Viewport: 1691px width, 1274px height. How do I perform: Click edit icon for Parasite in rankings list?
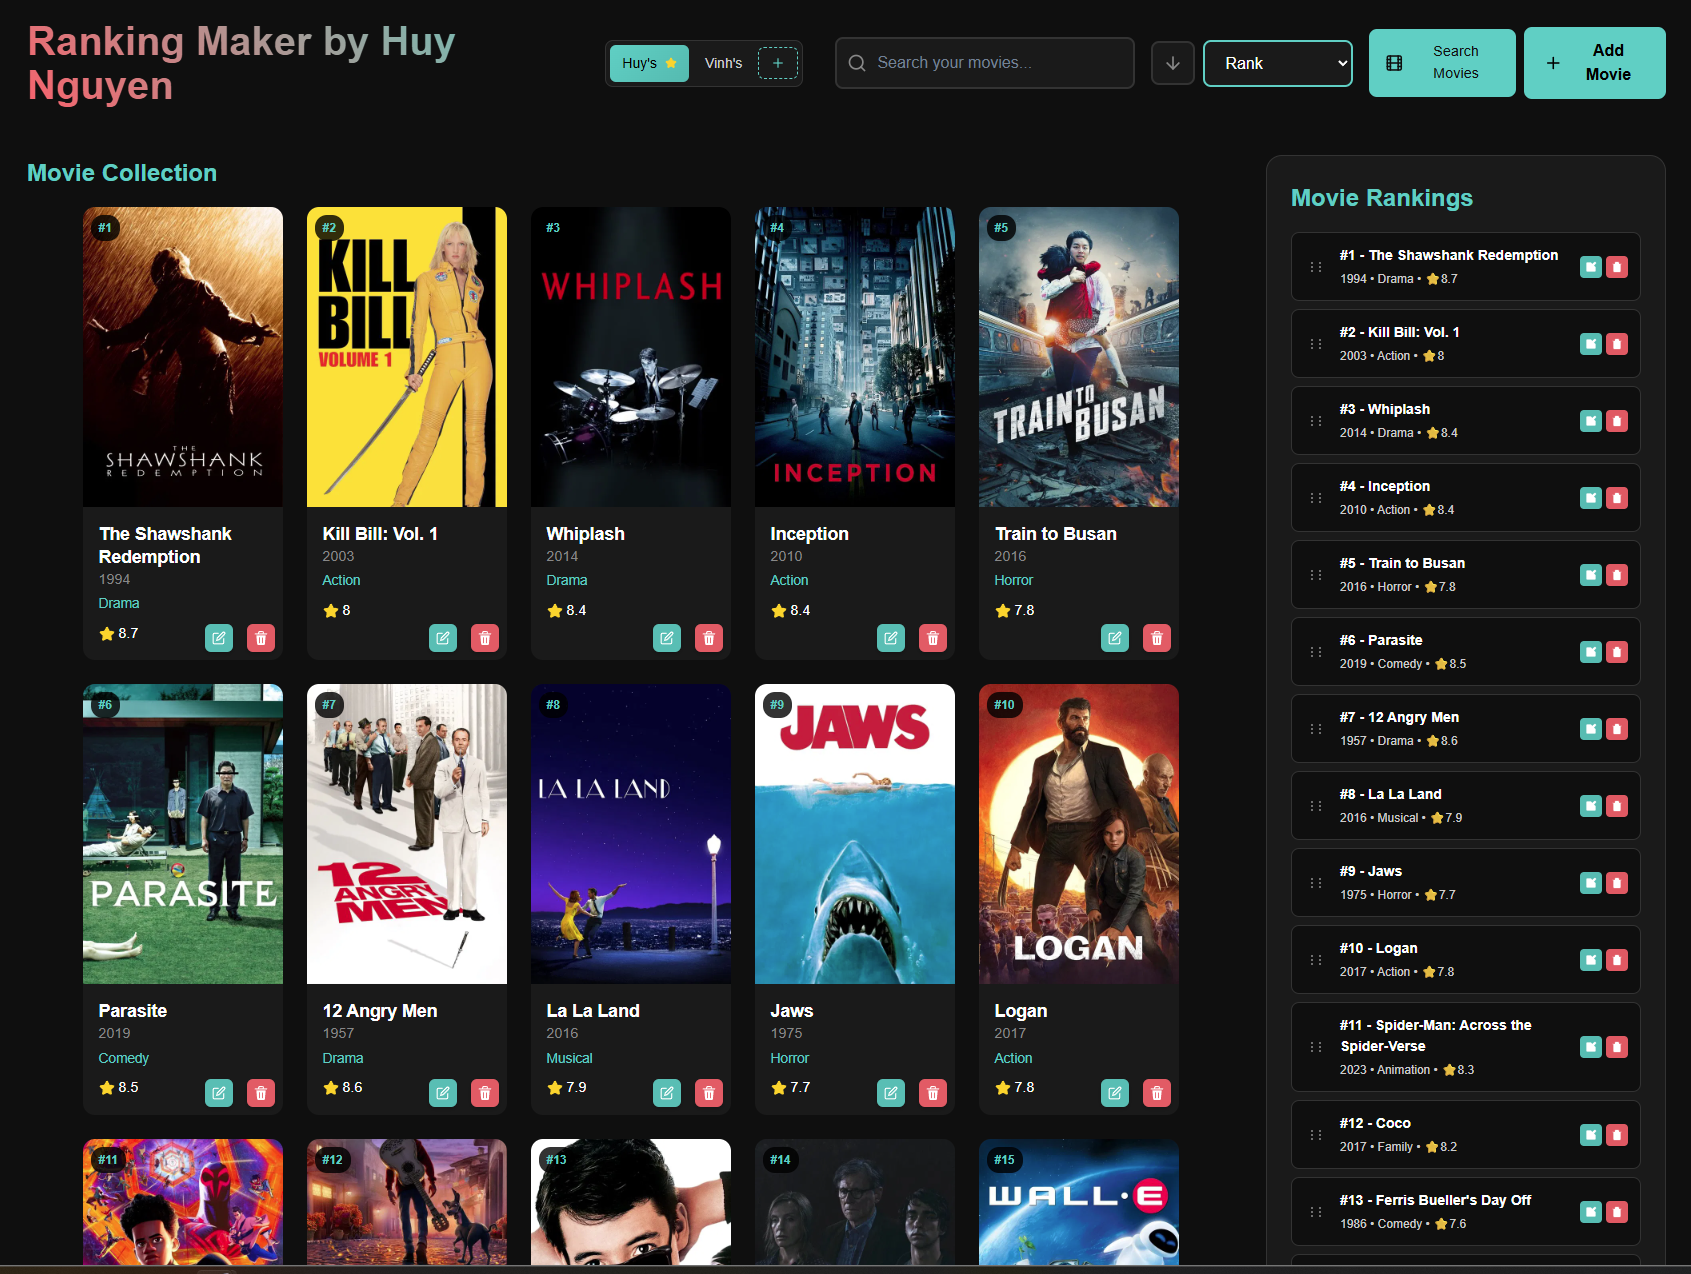(x=1590, y=652)
